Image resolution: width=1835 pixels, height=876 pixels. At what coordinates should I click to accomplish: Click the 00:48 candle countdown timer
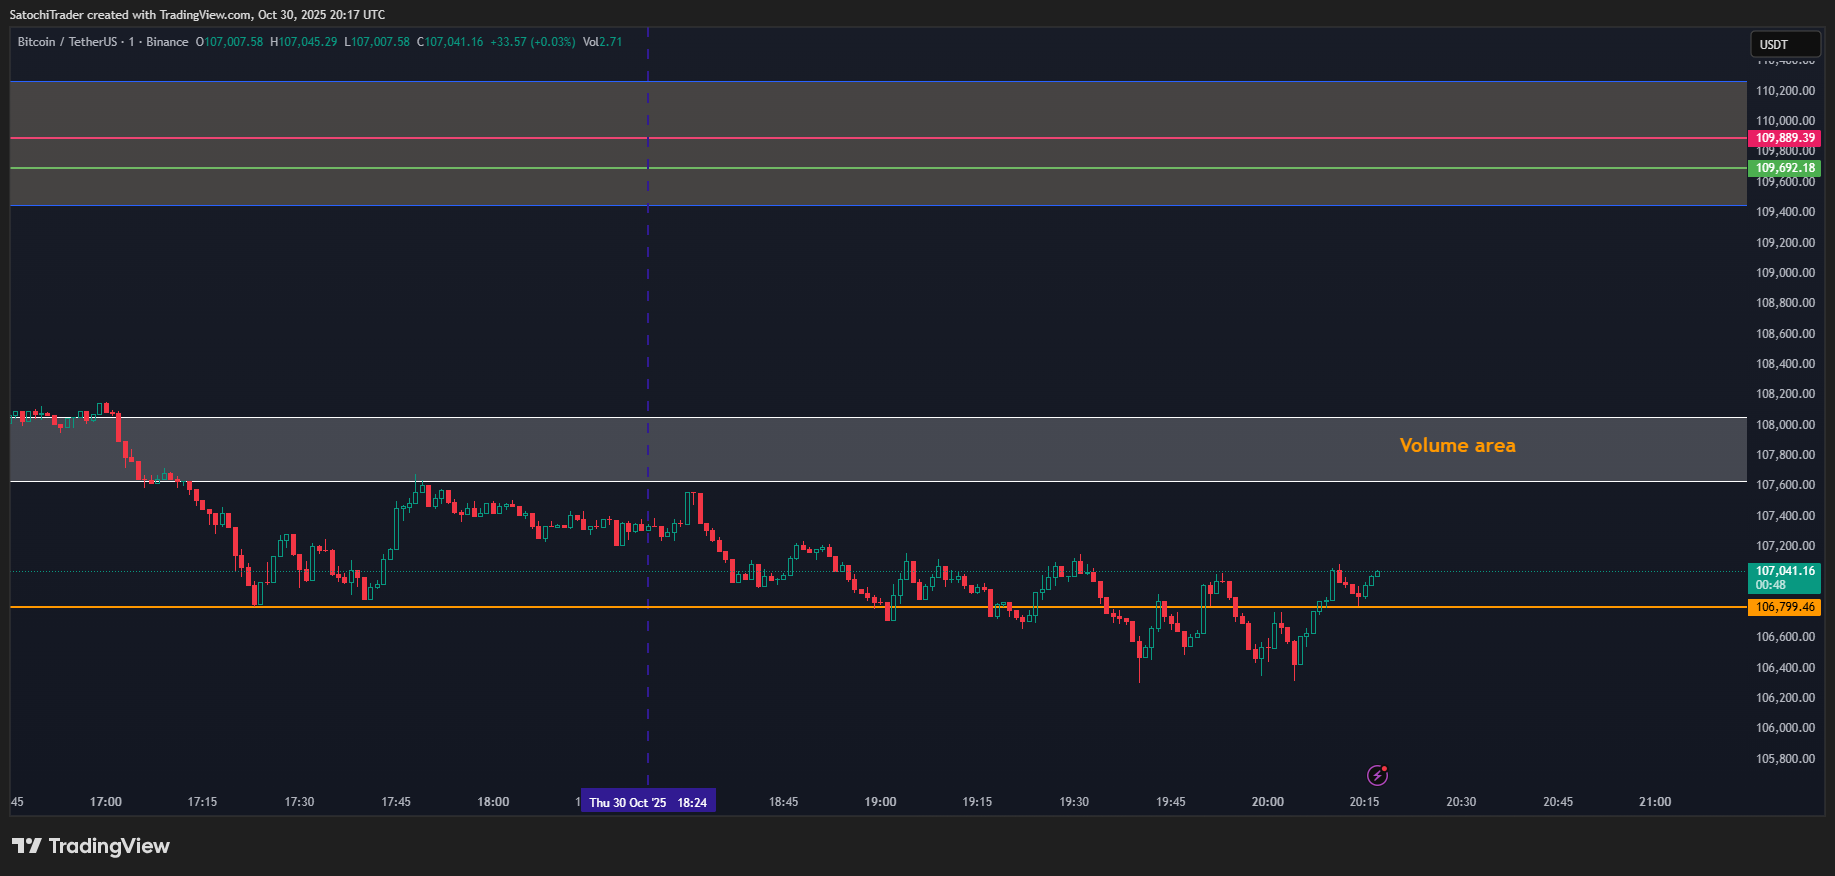click(1770, 585)
